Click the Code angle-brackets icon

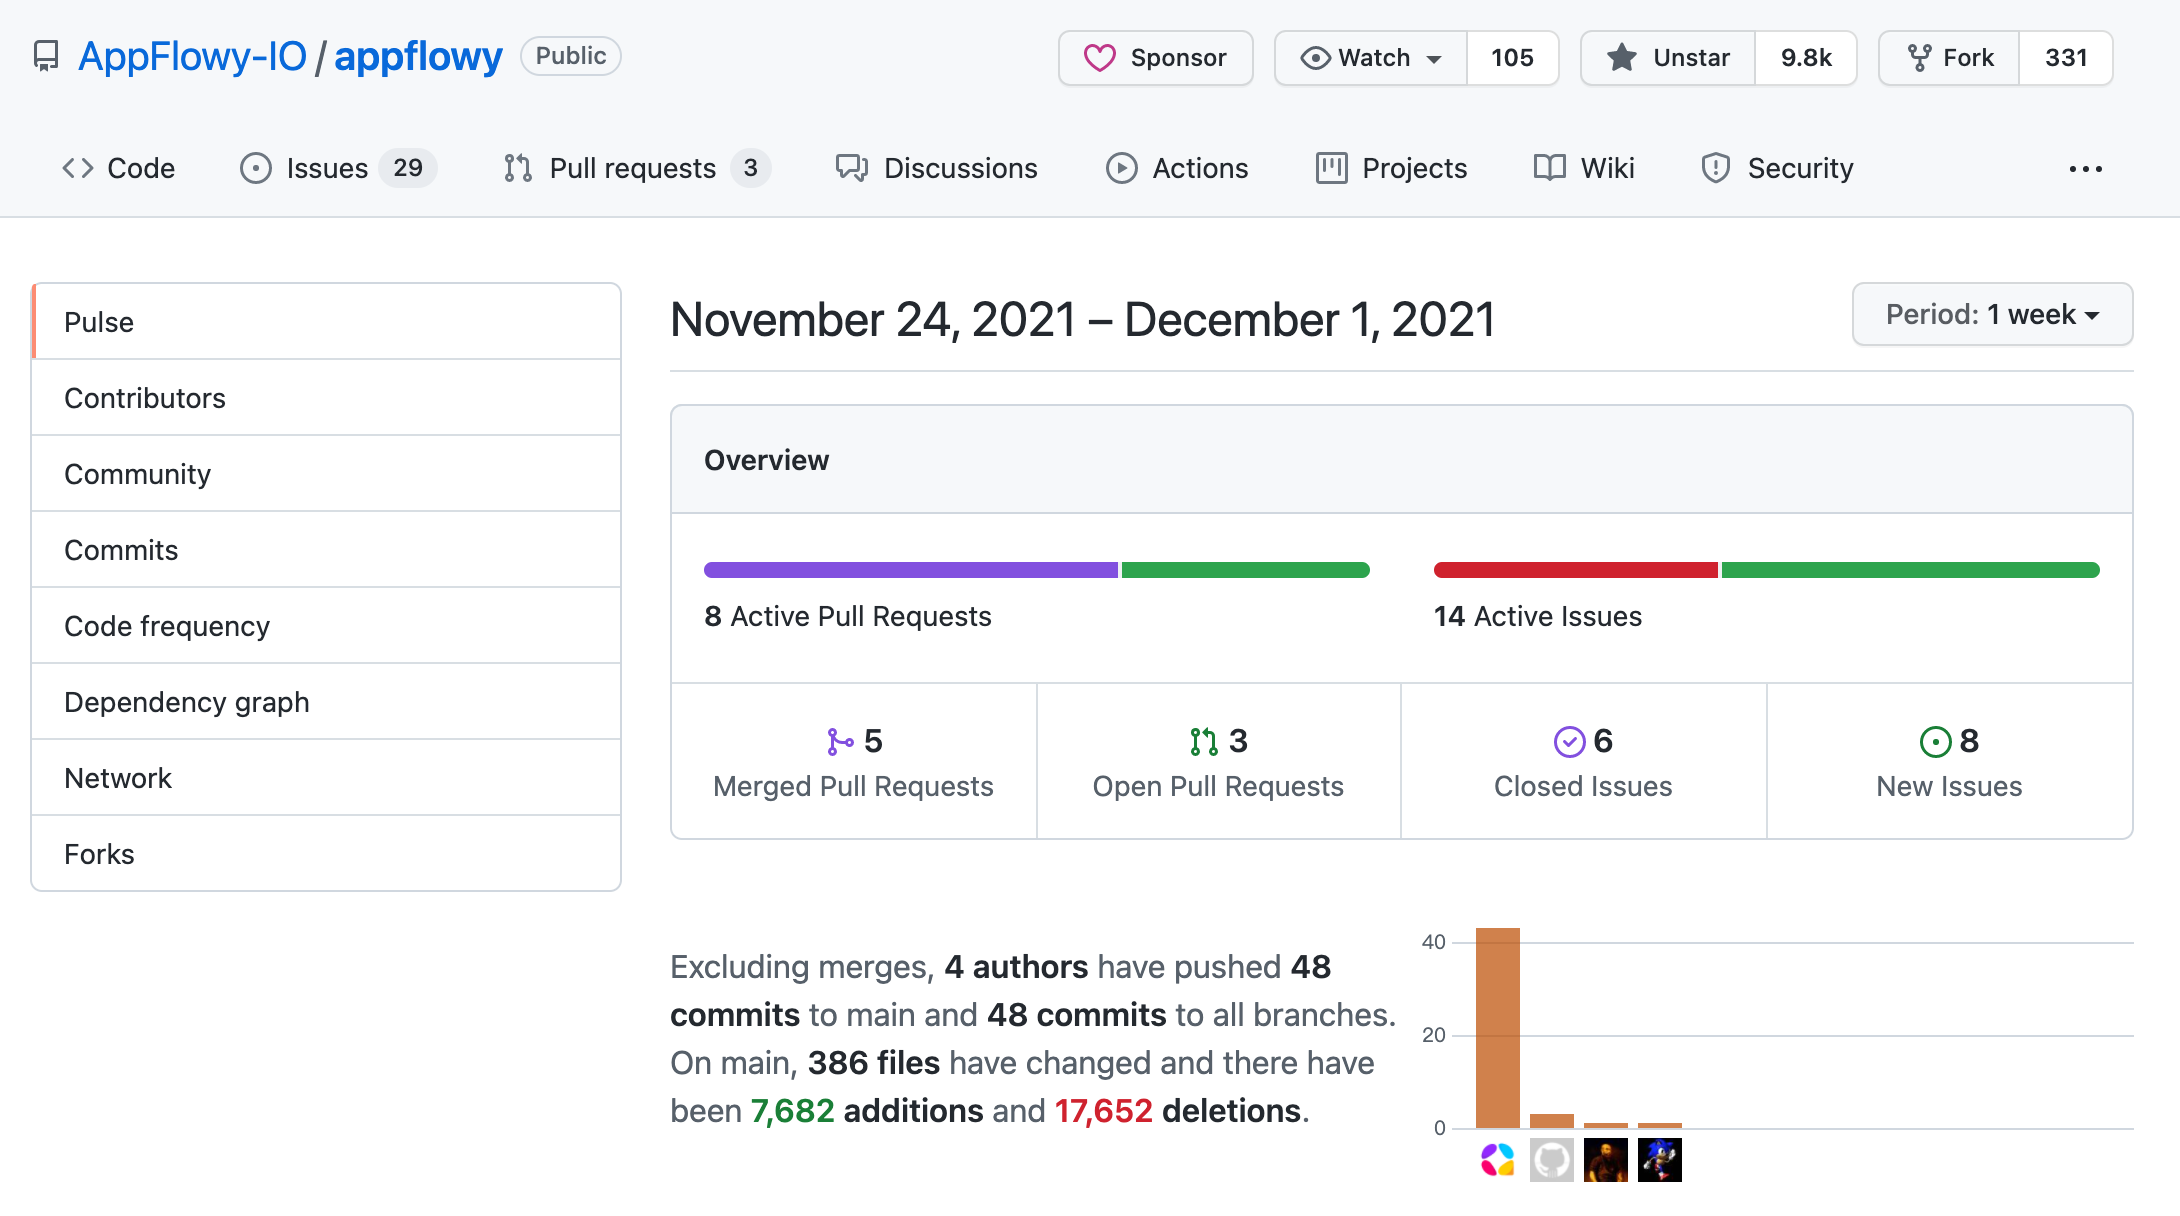click(x=78, y=168)
